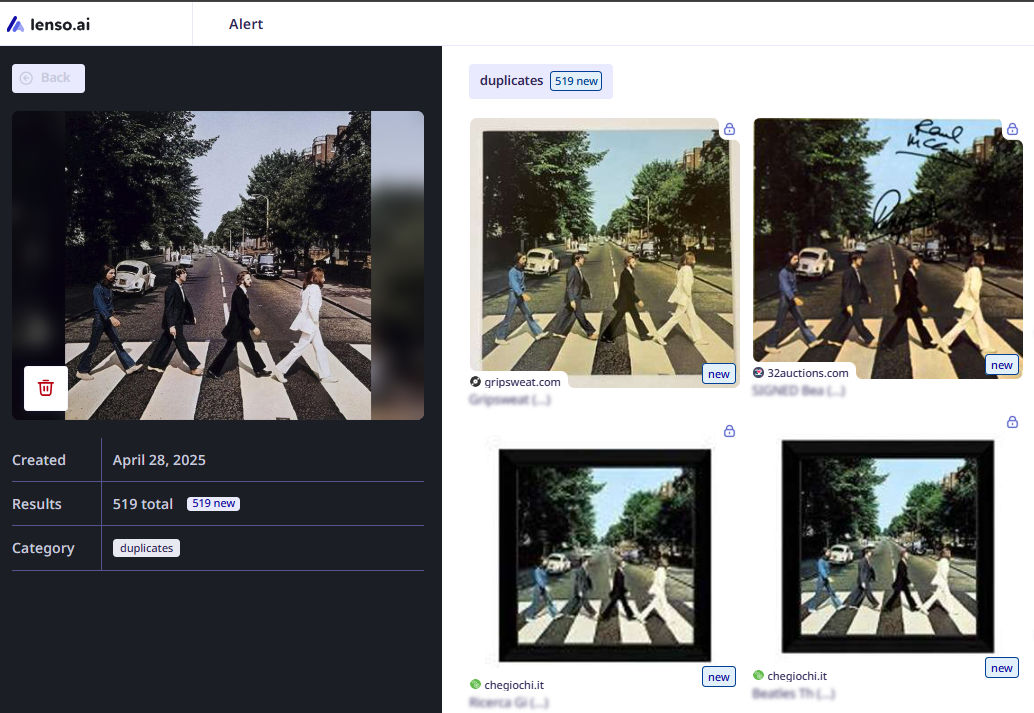Image resolution: width=1034 pixels, height=713 pixels.
Task: Select the duplicates tab with 519 new
Action: 541,81
